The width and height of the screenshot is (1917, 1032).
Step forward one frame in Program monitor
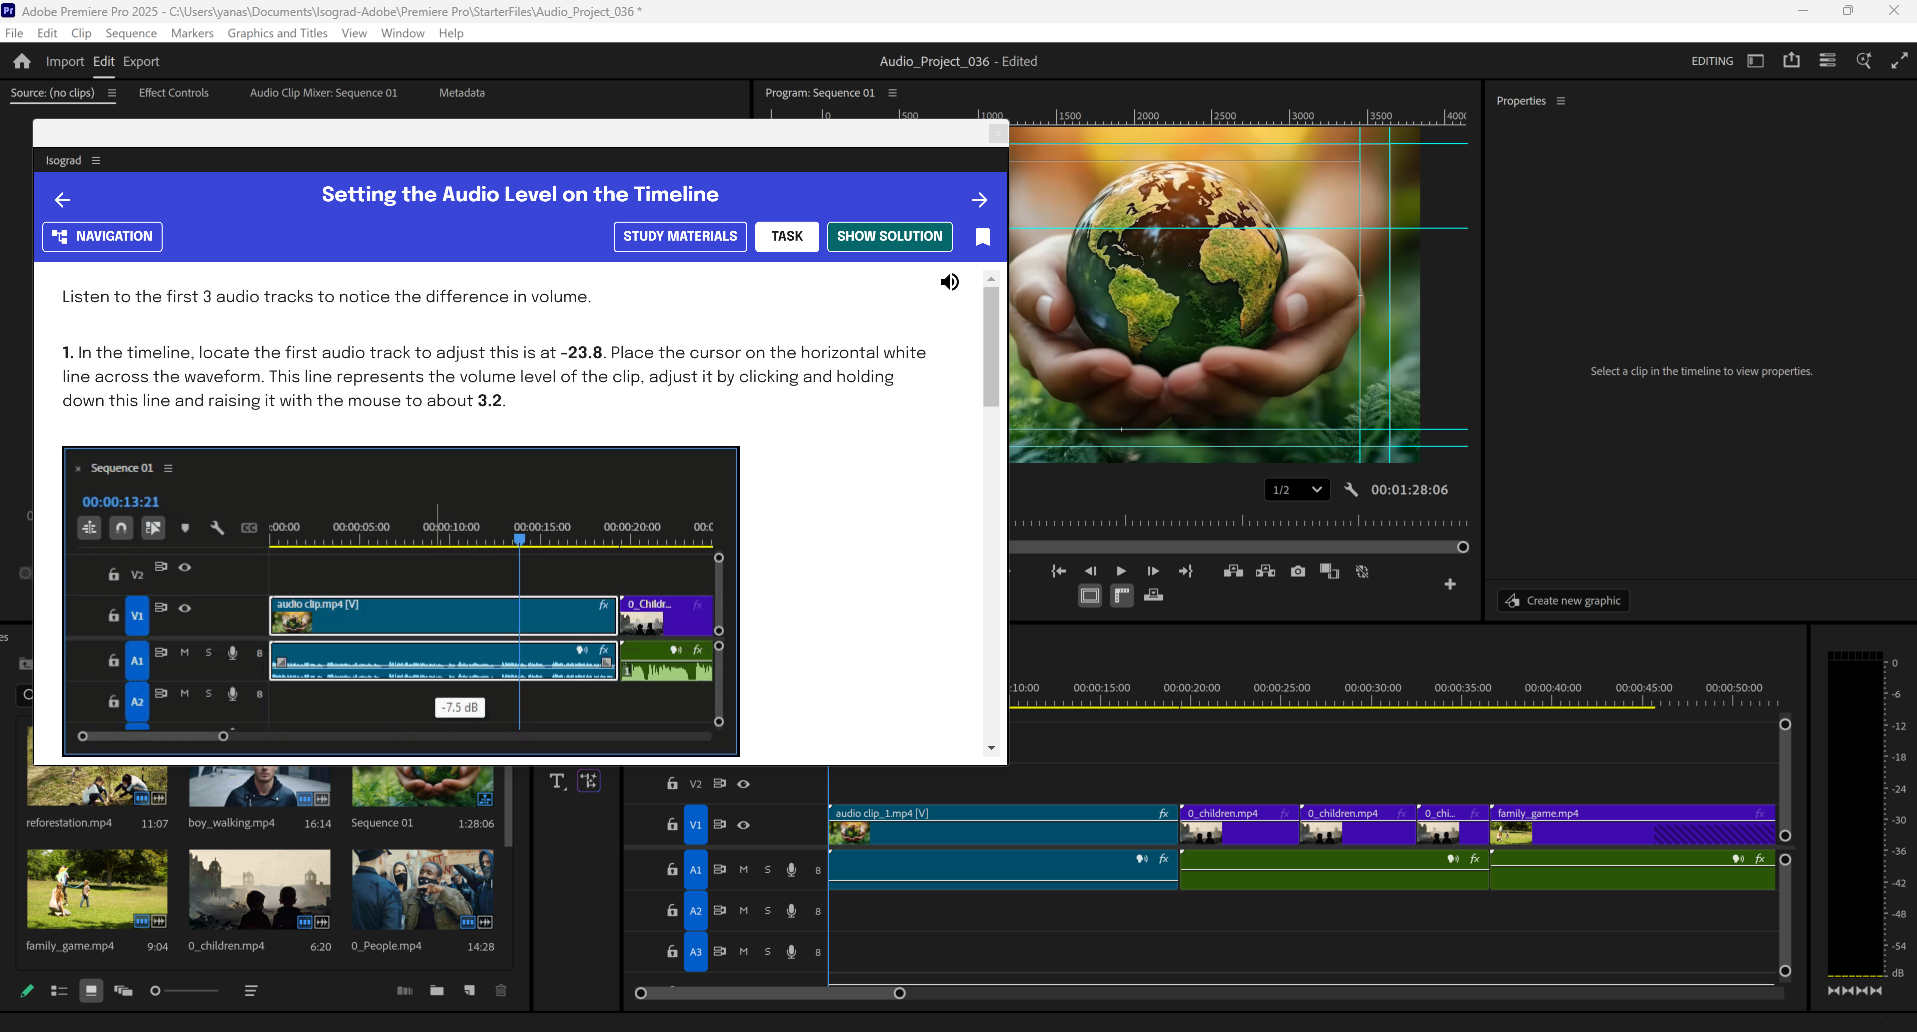[x=1153, y=571]
